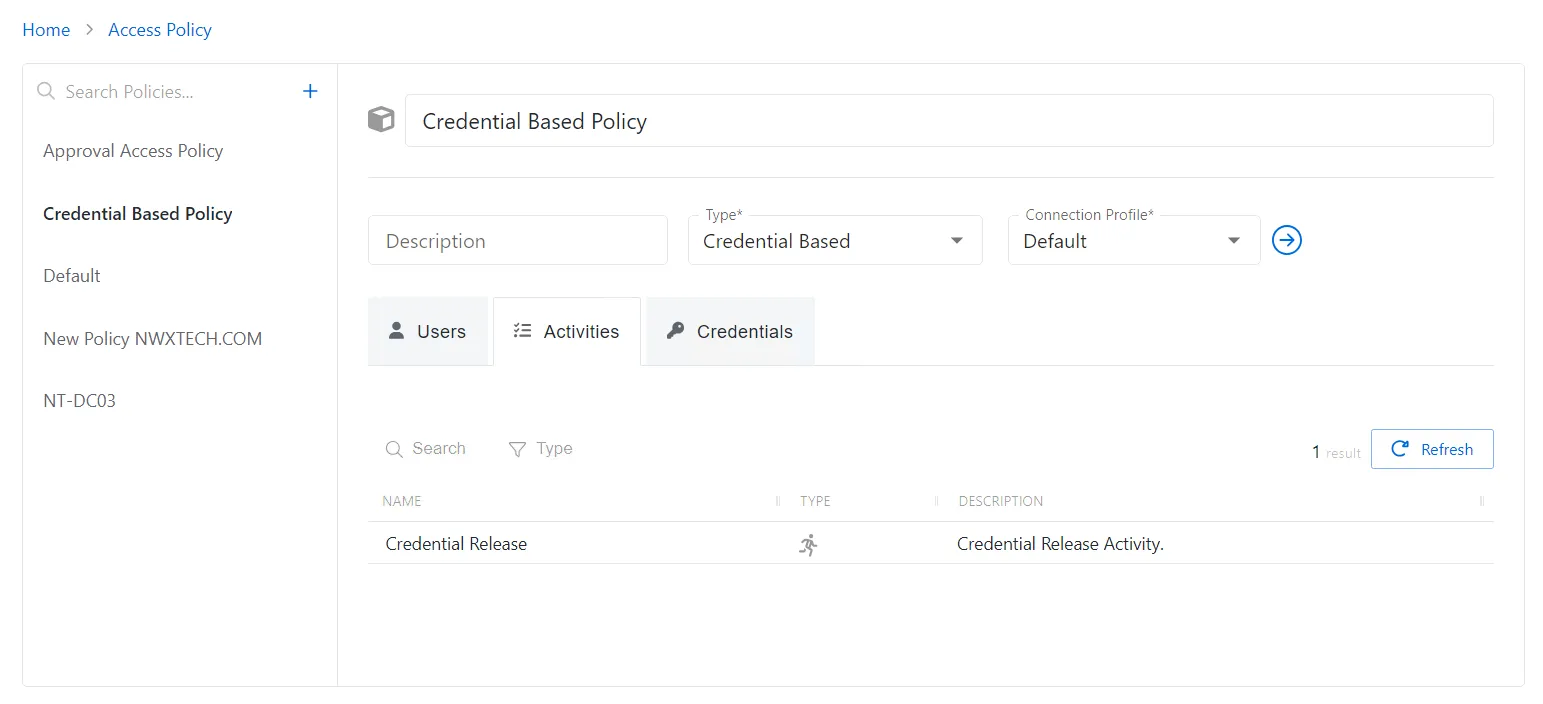The height and width of the screenshot is (704, 1543).
Task: Select New Policy NWXTECH.COM
Action: (153, 339)
